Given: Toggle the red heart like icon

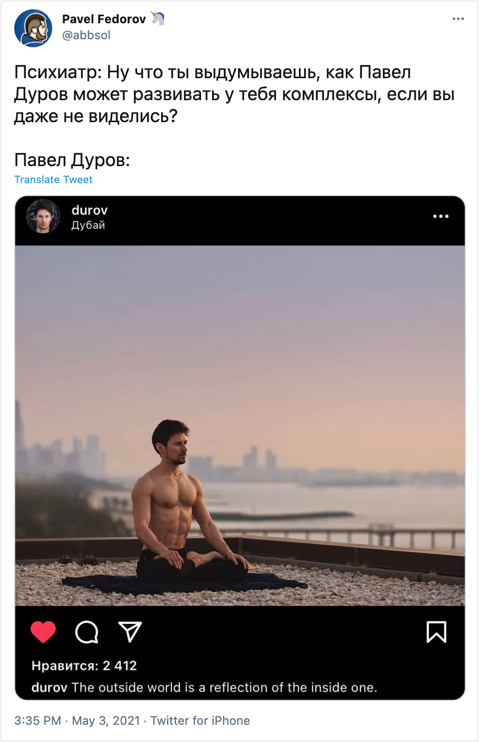Looking at the screenshot, I should click(x=43, y=631).
